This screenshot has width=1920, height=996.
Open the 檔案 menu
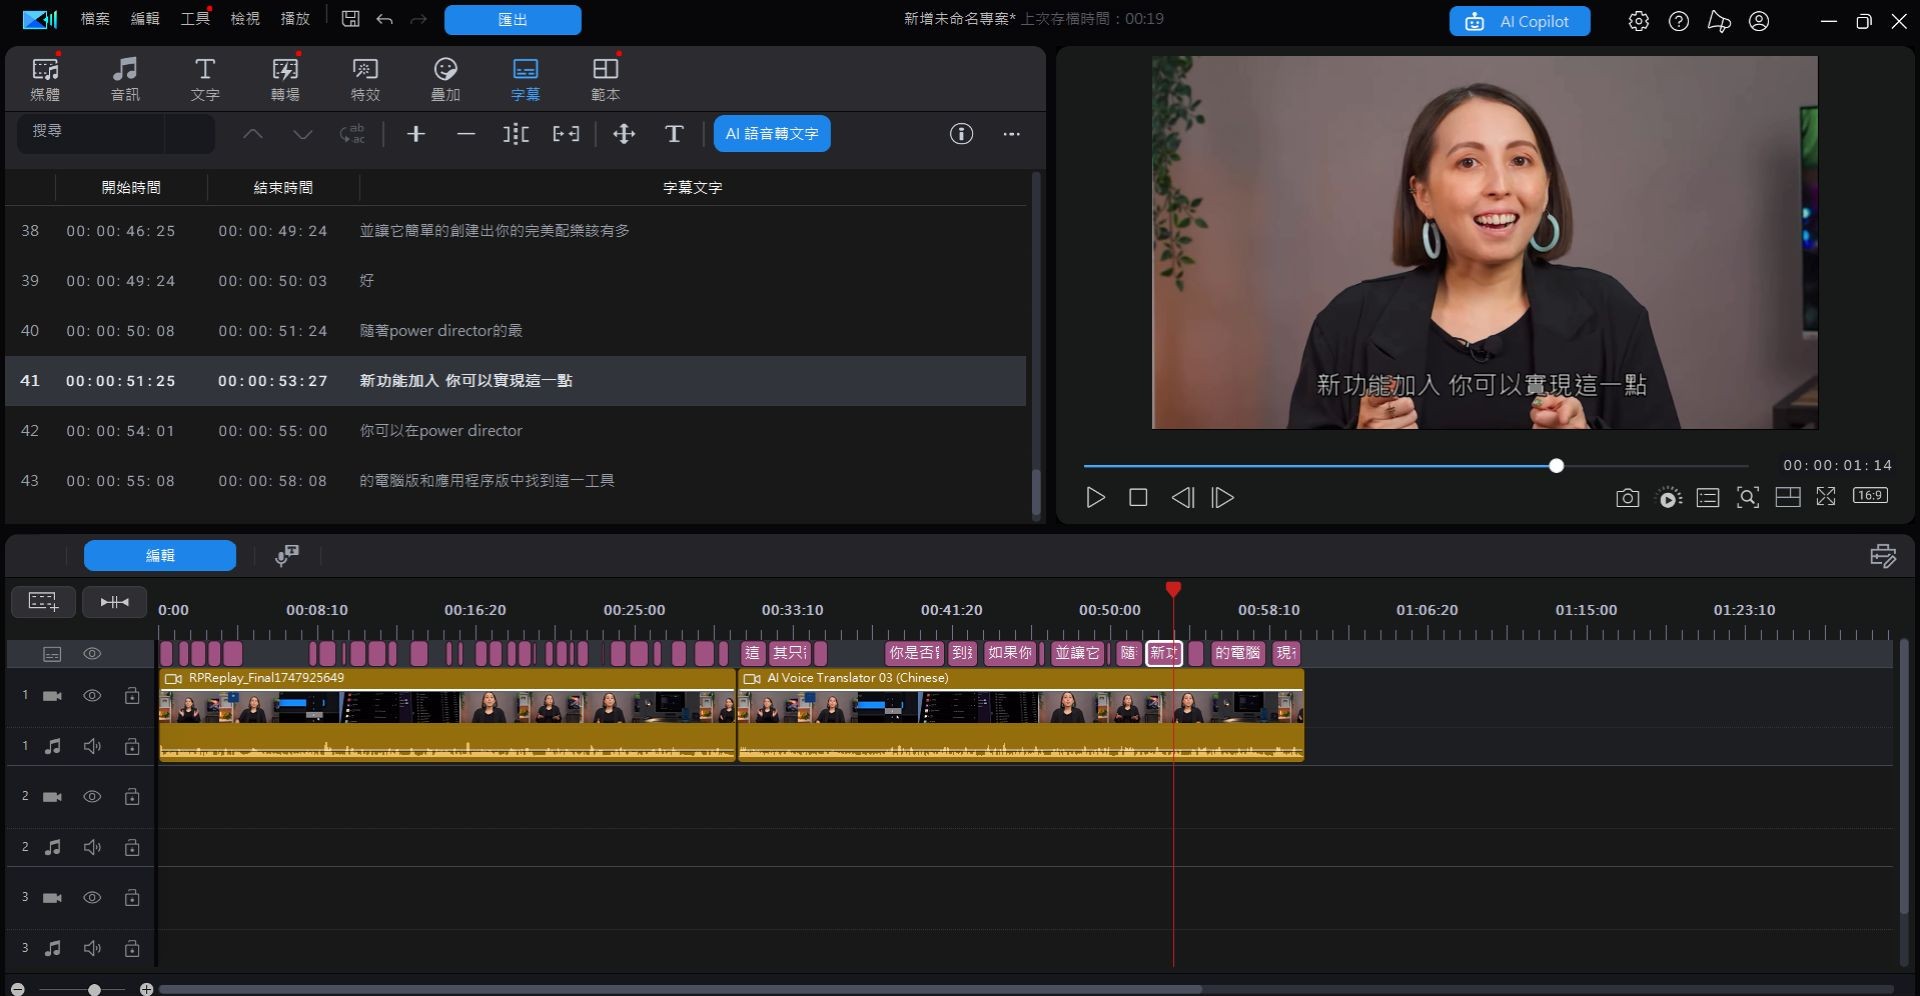tap(95, 19)
